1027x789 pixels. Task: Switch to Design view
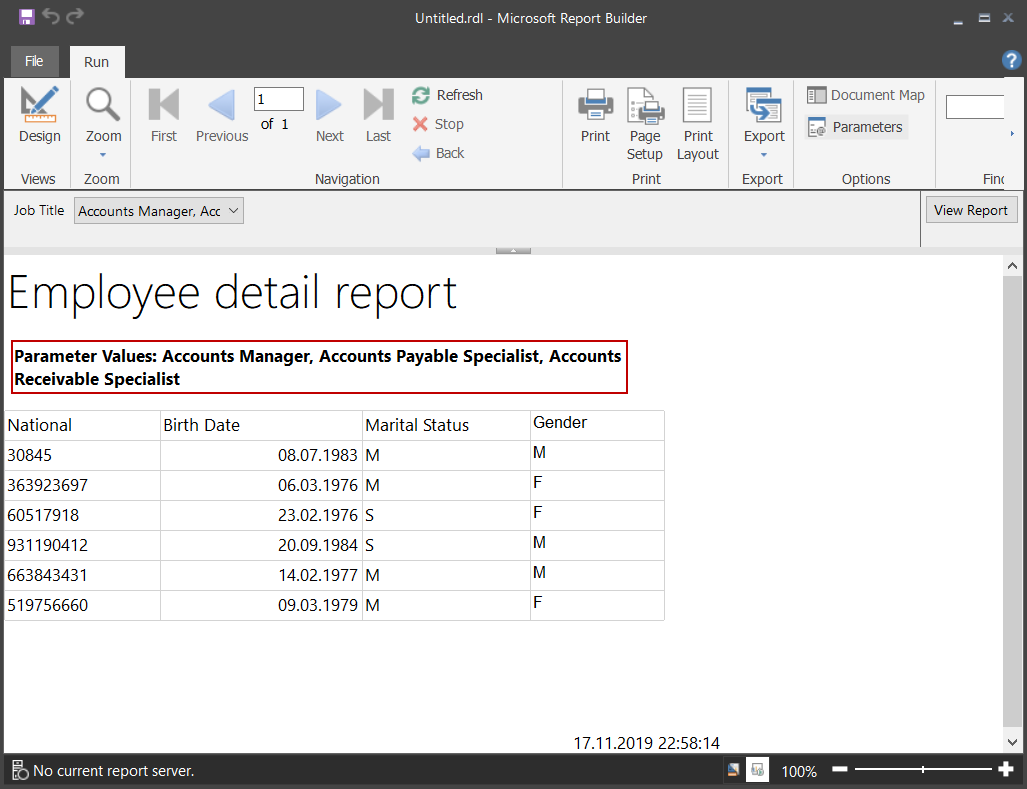pos(40,117)
